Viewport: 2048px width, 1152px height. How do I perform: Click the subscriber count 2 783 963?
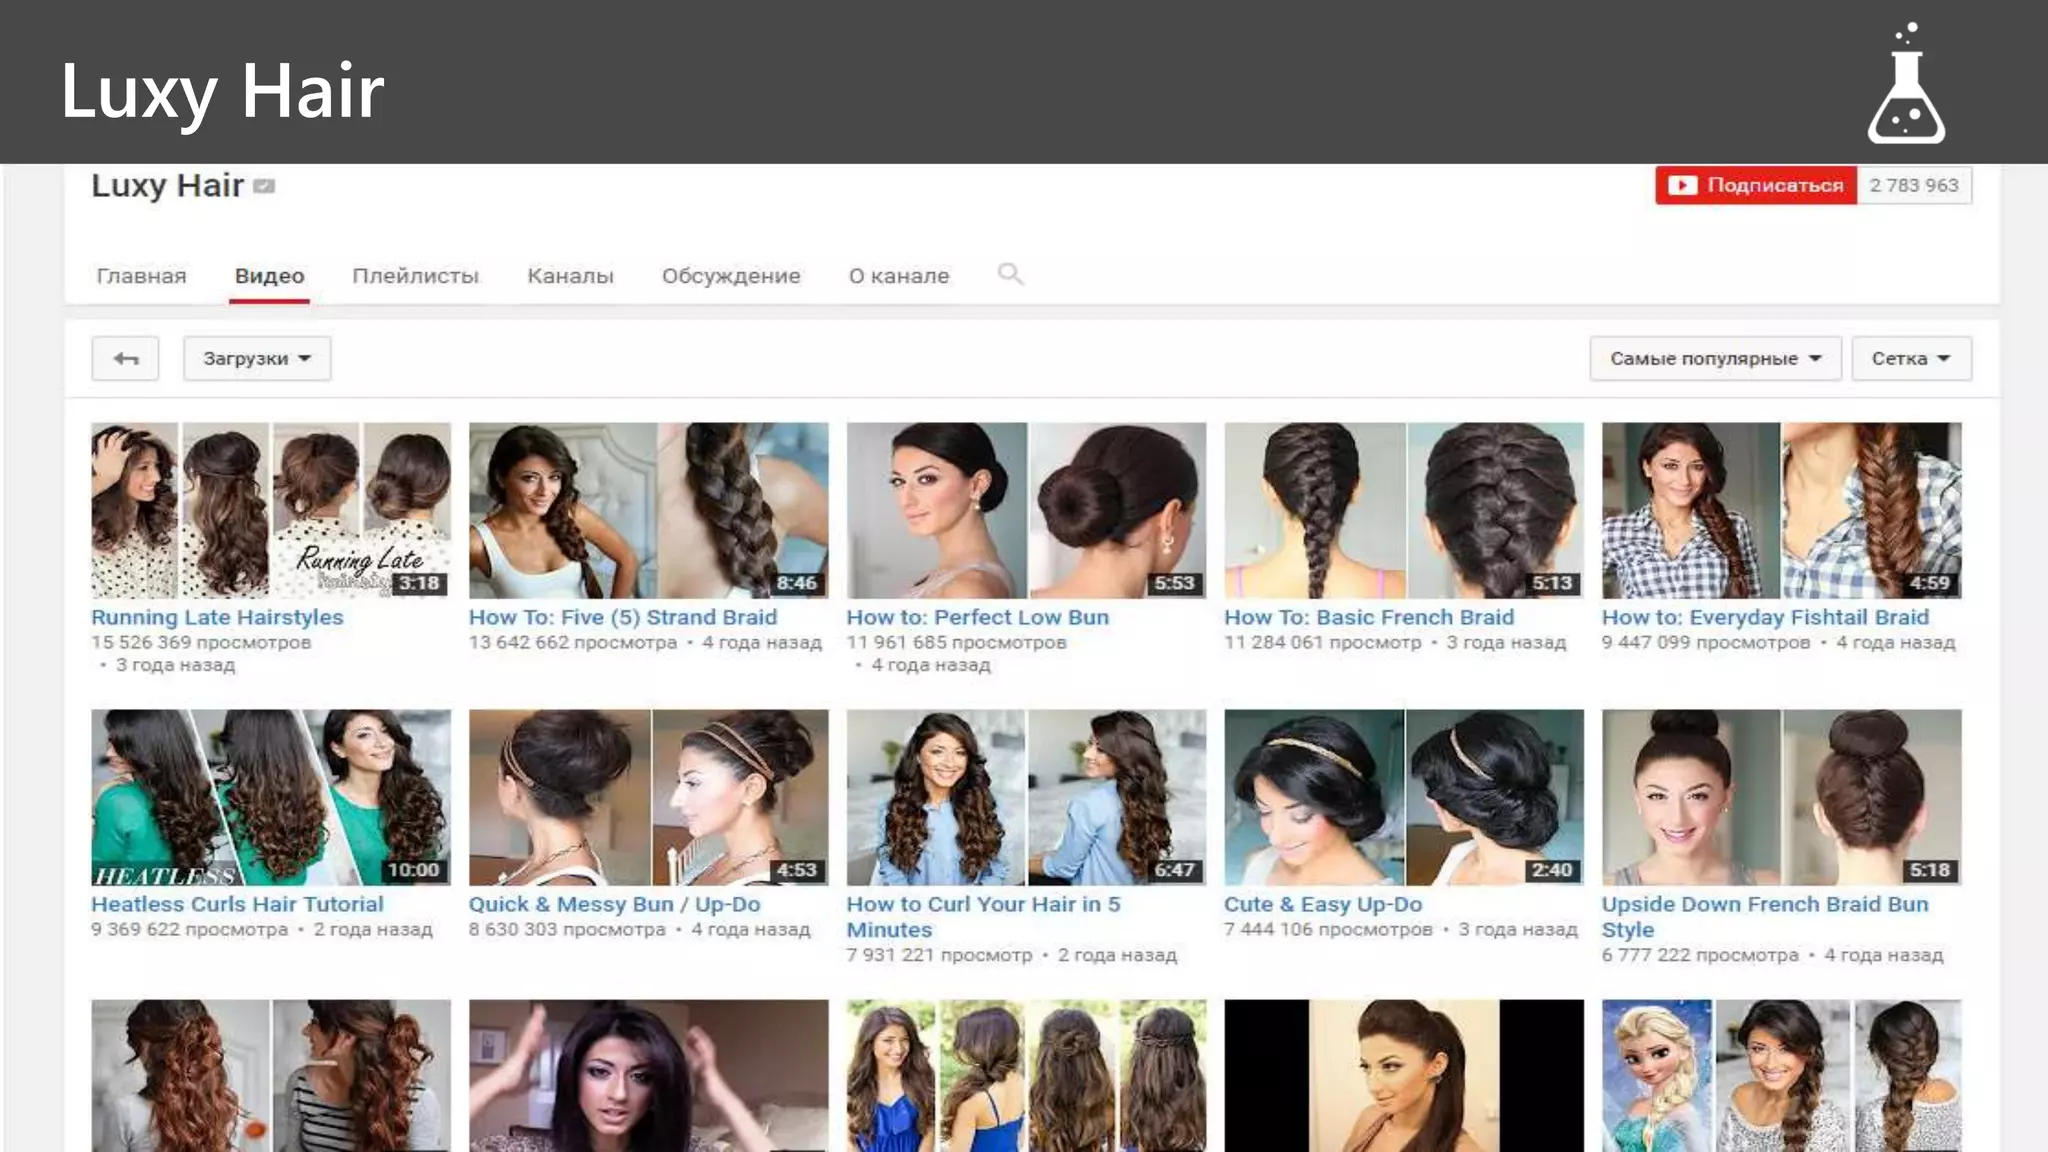click(x=1914, y=185)
